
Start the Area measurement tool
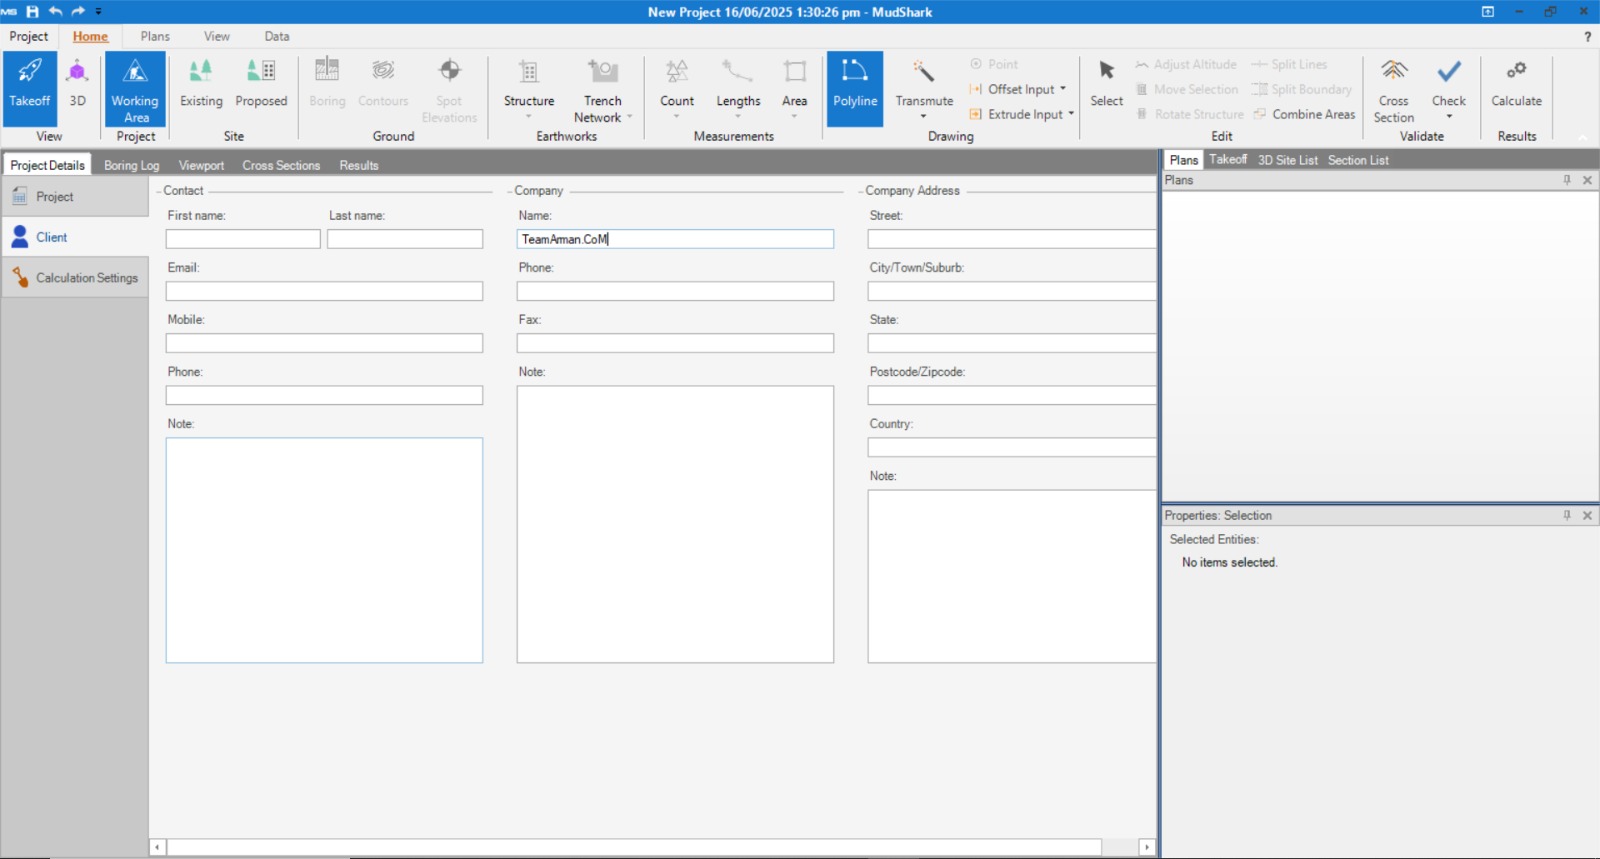click(x=795, y=89)
